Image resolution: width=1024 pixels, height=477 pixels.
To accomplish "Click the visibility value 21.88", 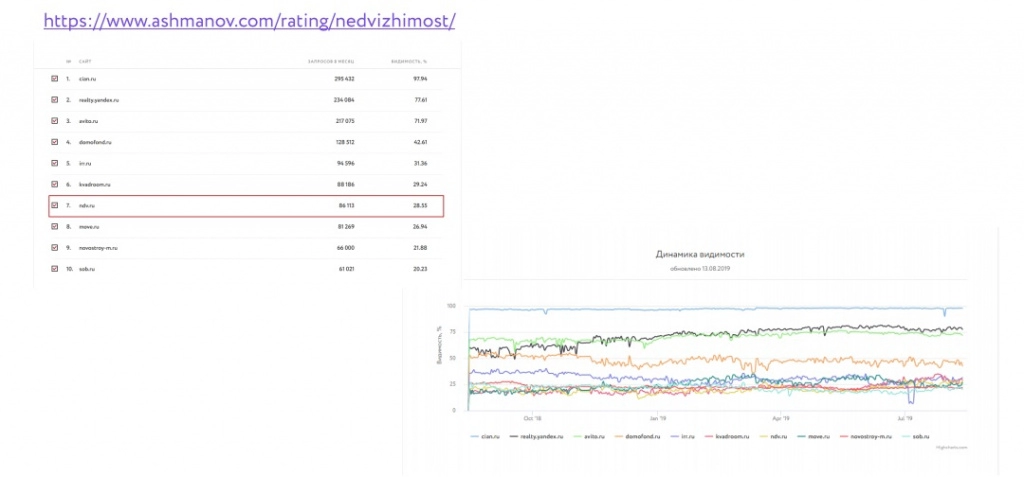I will (419, 248).
